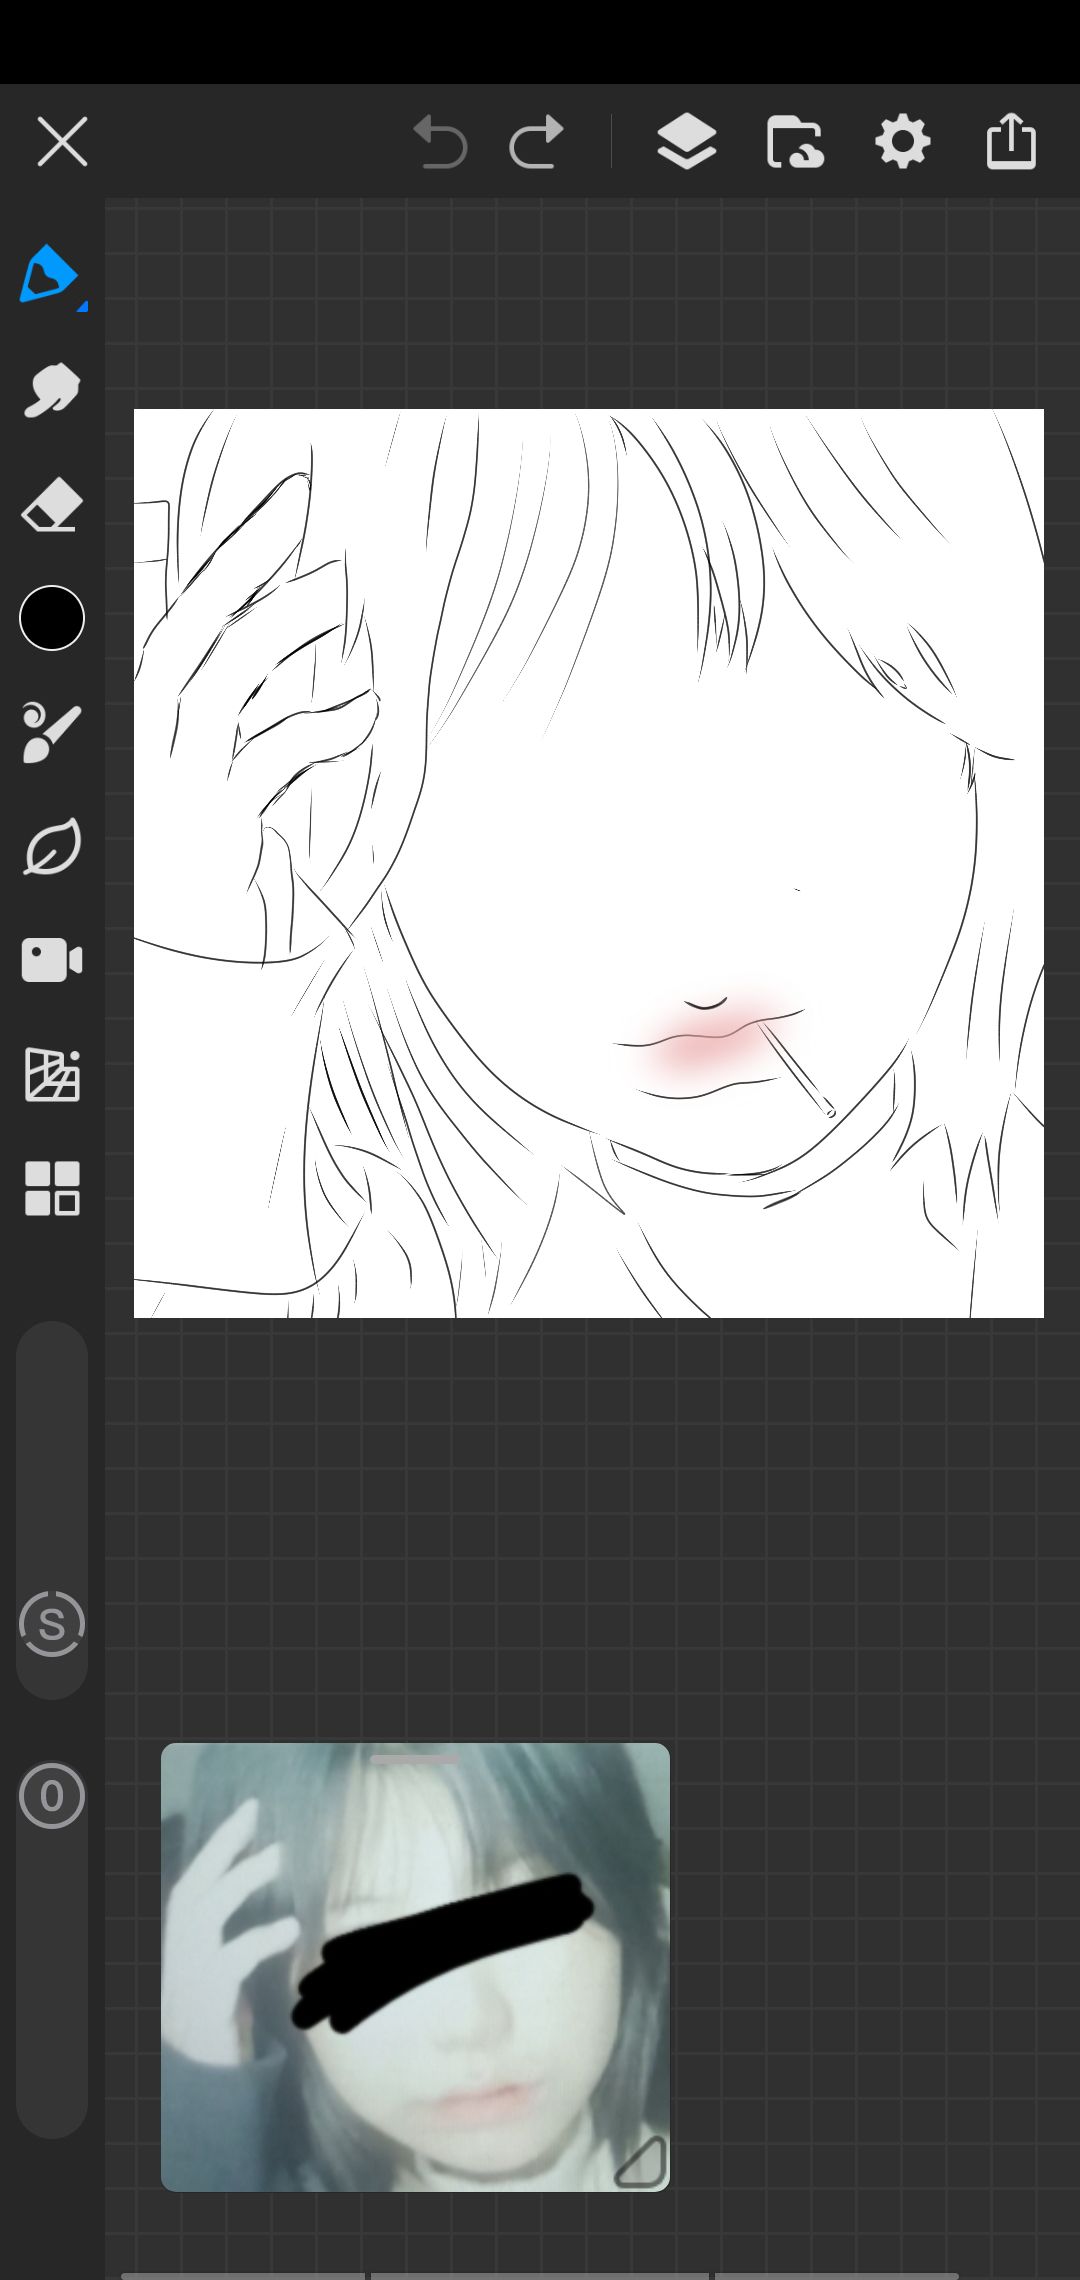The width and height of the screenshot is (1080, 2280).
Task: Tap the reference photo thumbnail
Action: click(x=415, y=1968)
